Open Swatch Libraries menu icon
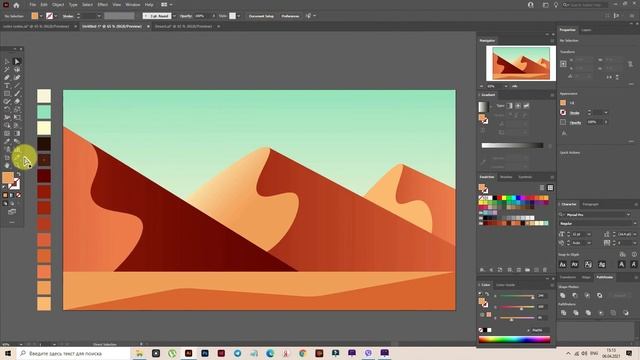Image resolution: width=640 pixels, height=360 pixels. coord(482,270)
